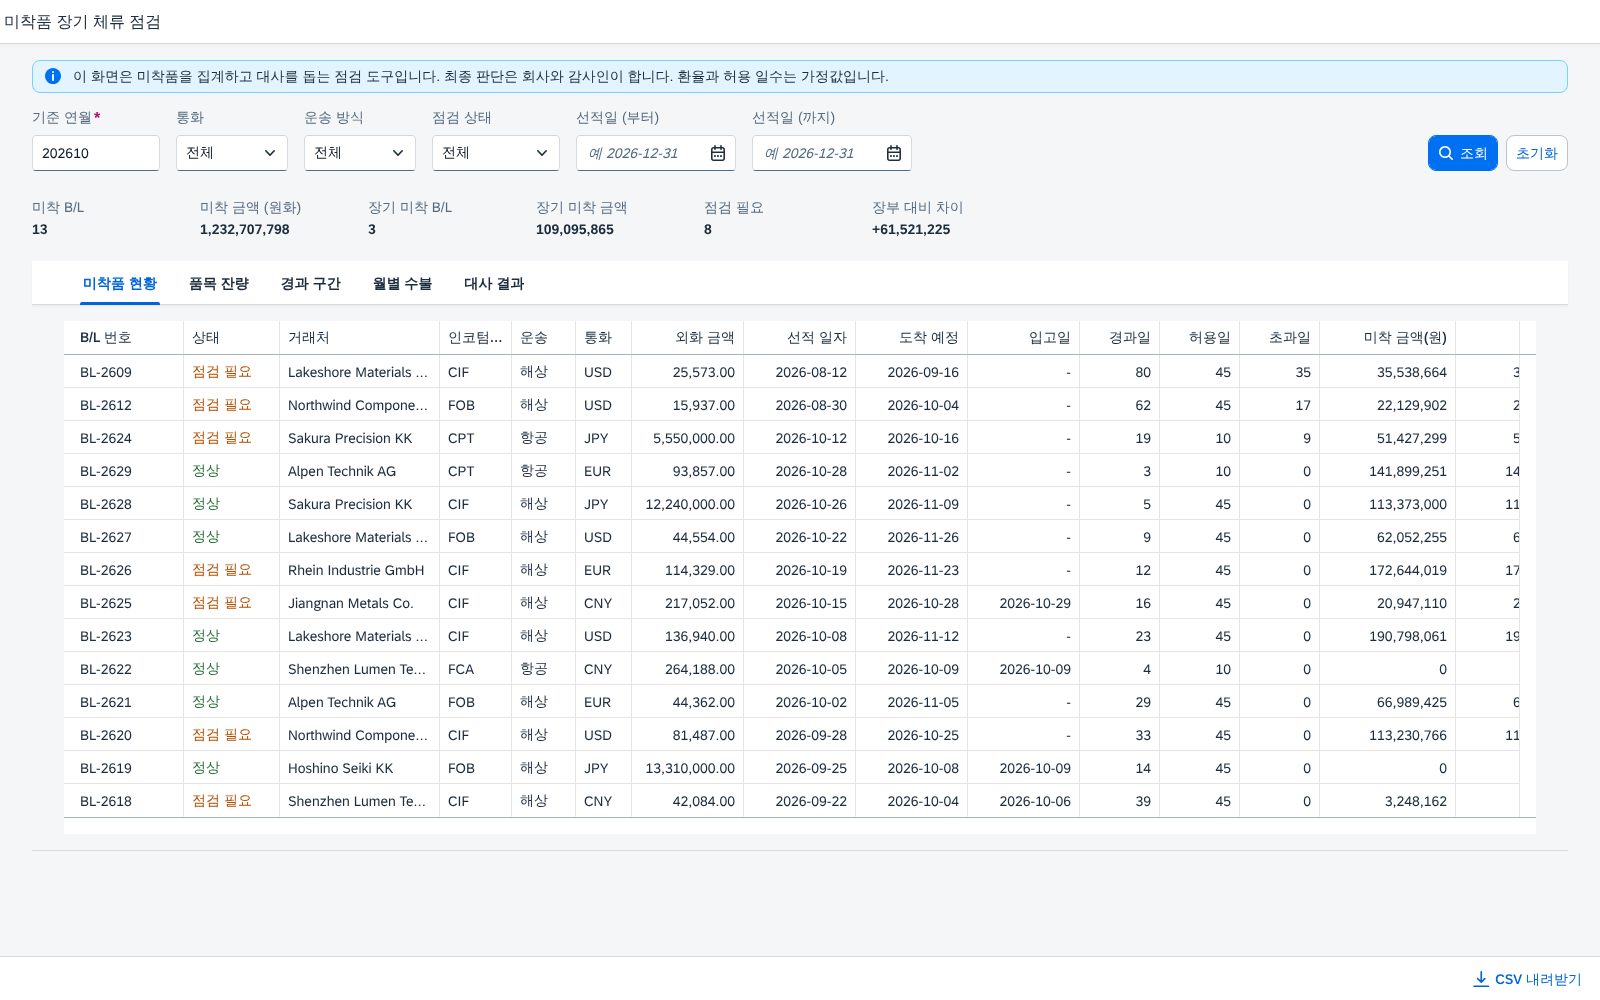Viewport: 1600px width, 1000px height.
Task: Open the 점검 상태 dropdown
Action: (496, 153)
